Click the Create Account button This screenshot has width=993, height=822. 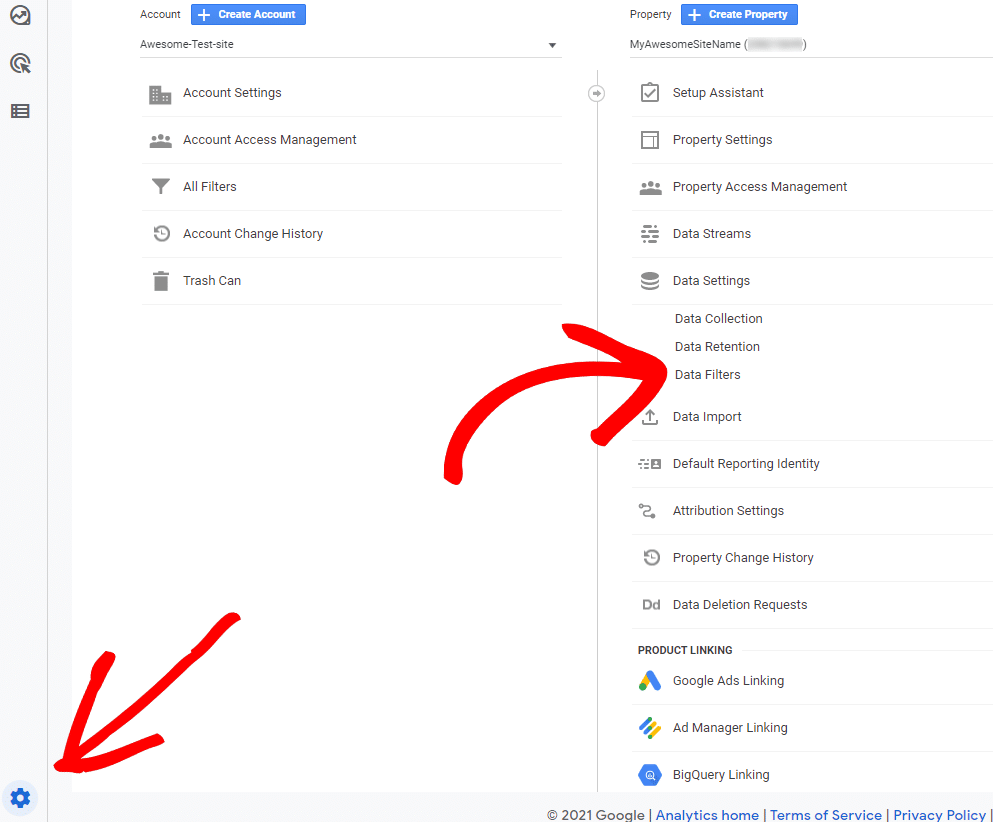pos(248,15)
